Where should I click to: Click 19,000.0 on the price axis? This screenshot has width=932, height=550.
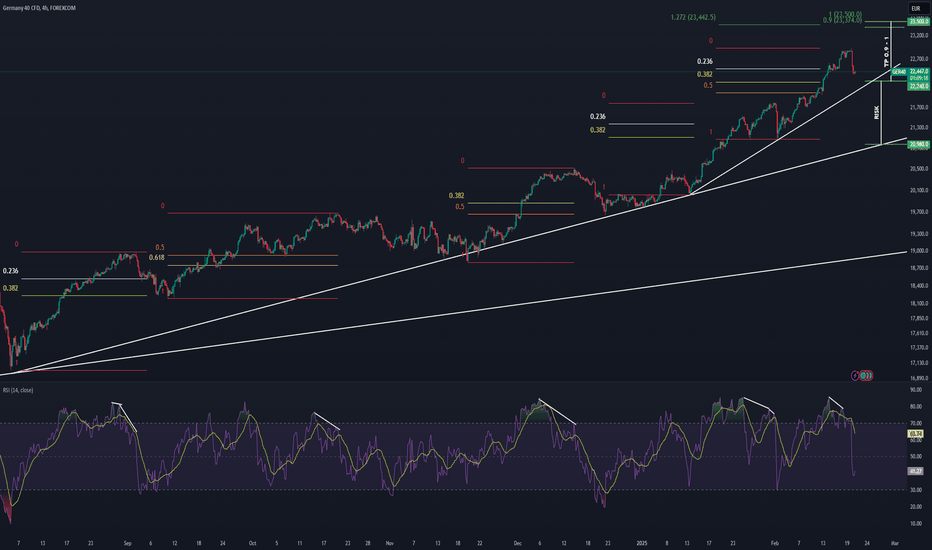pos(919,251)
